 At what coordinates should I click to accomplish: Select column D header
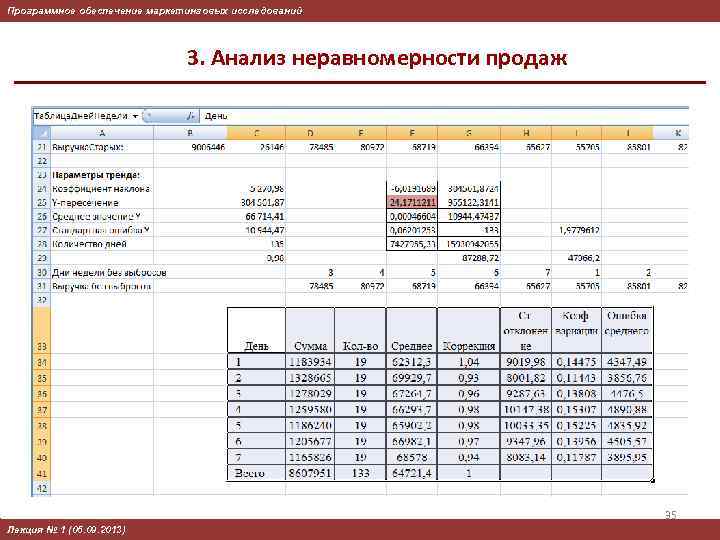[x=310, y=133]
